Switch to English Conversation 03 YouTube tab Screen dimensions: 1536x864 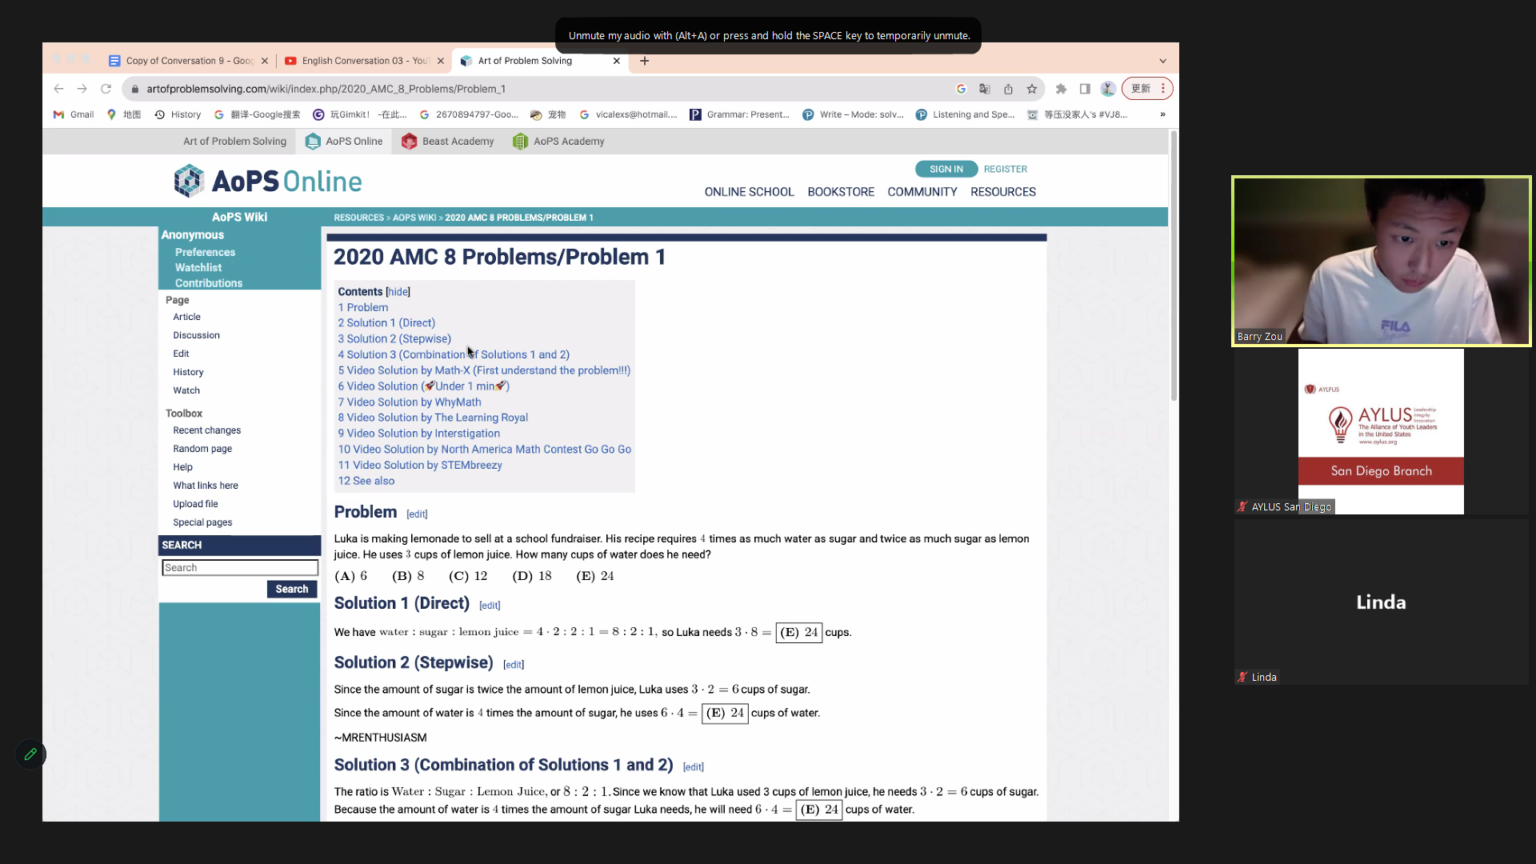pyautogui.click(x=365, y=61)
